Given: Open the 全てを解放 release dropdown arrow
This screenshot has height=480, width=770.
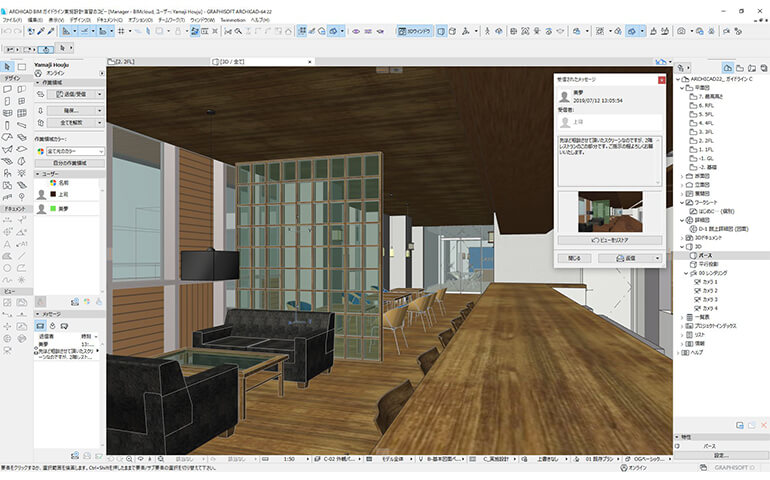Looking at the screenshot, I should [x=100, y=122].
